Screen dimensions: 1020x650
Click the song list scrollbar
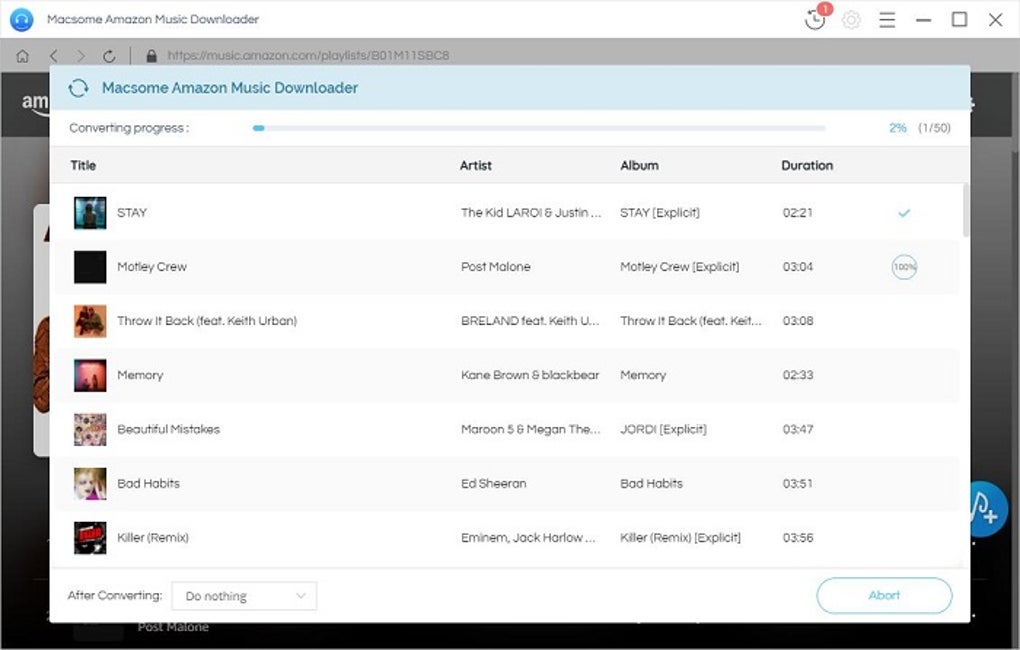pos(965,211)
